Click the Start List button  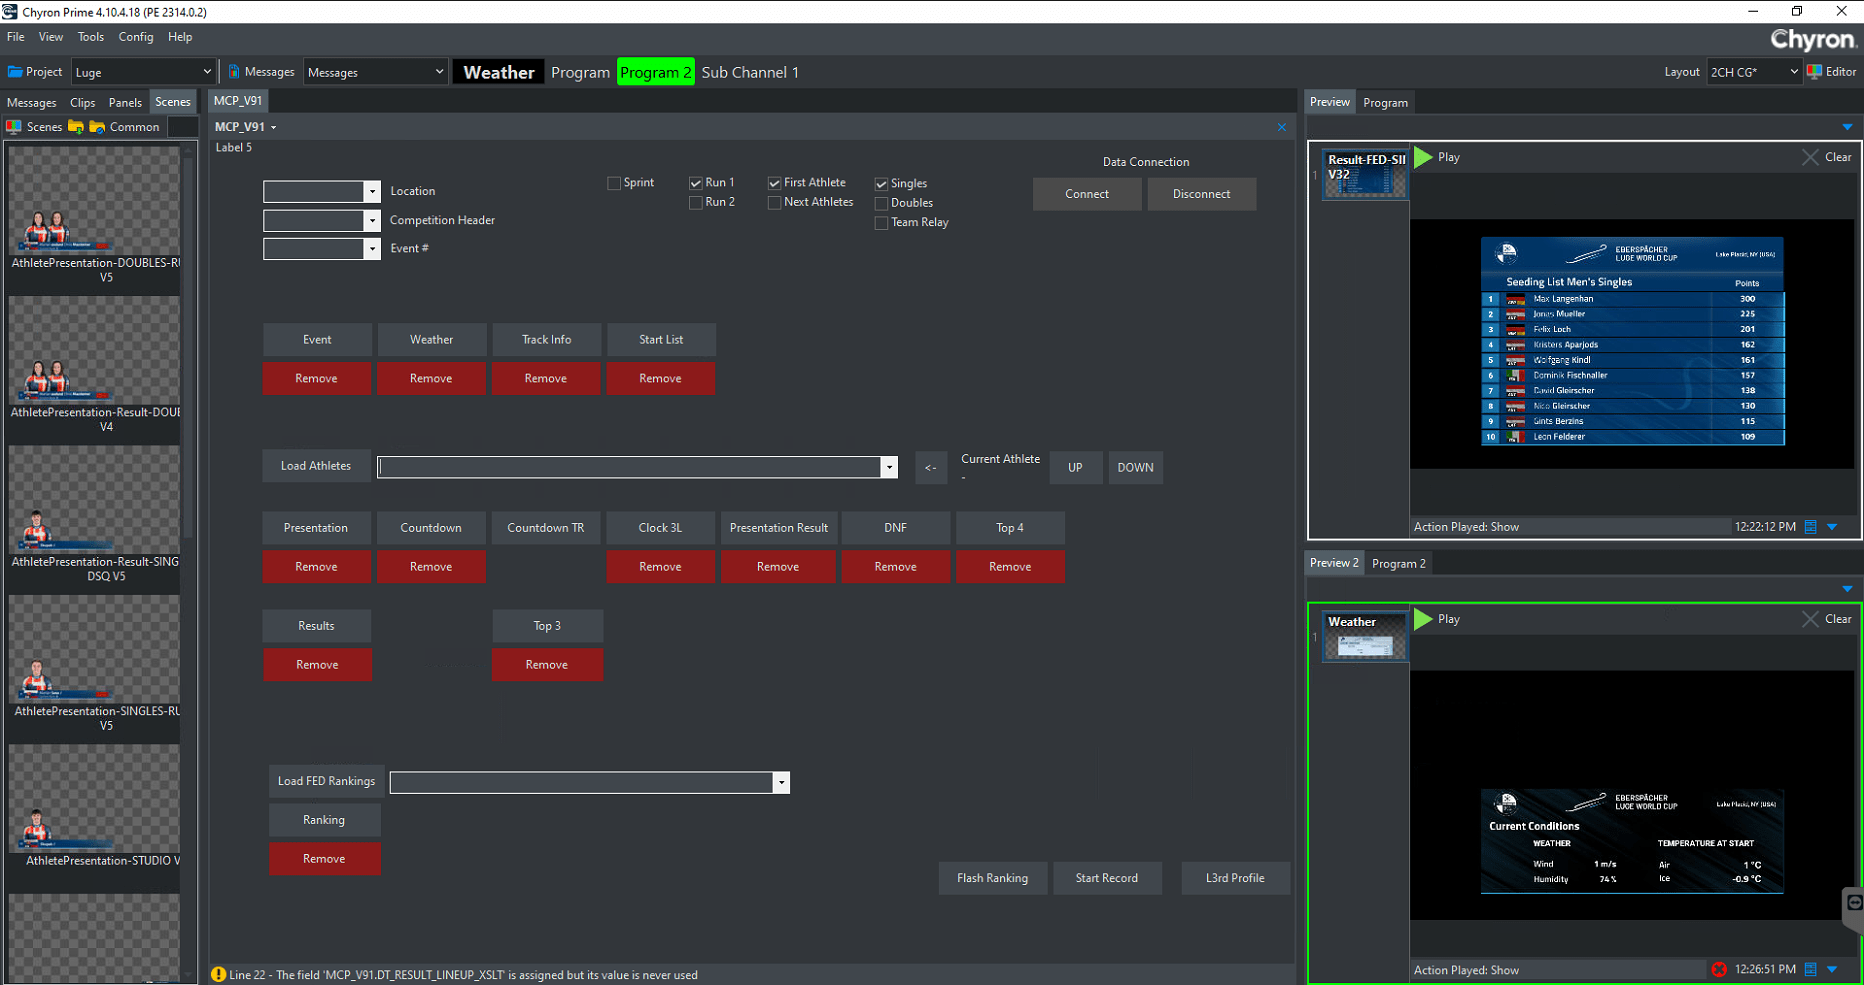click(661, 340)
